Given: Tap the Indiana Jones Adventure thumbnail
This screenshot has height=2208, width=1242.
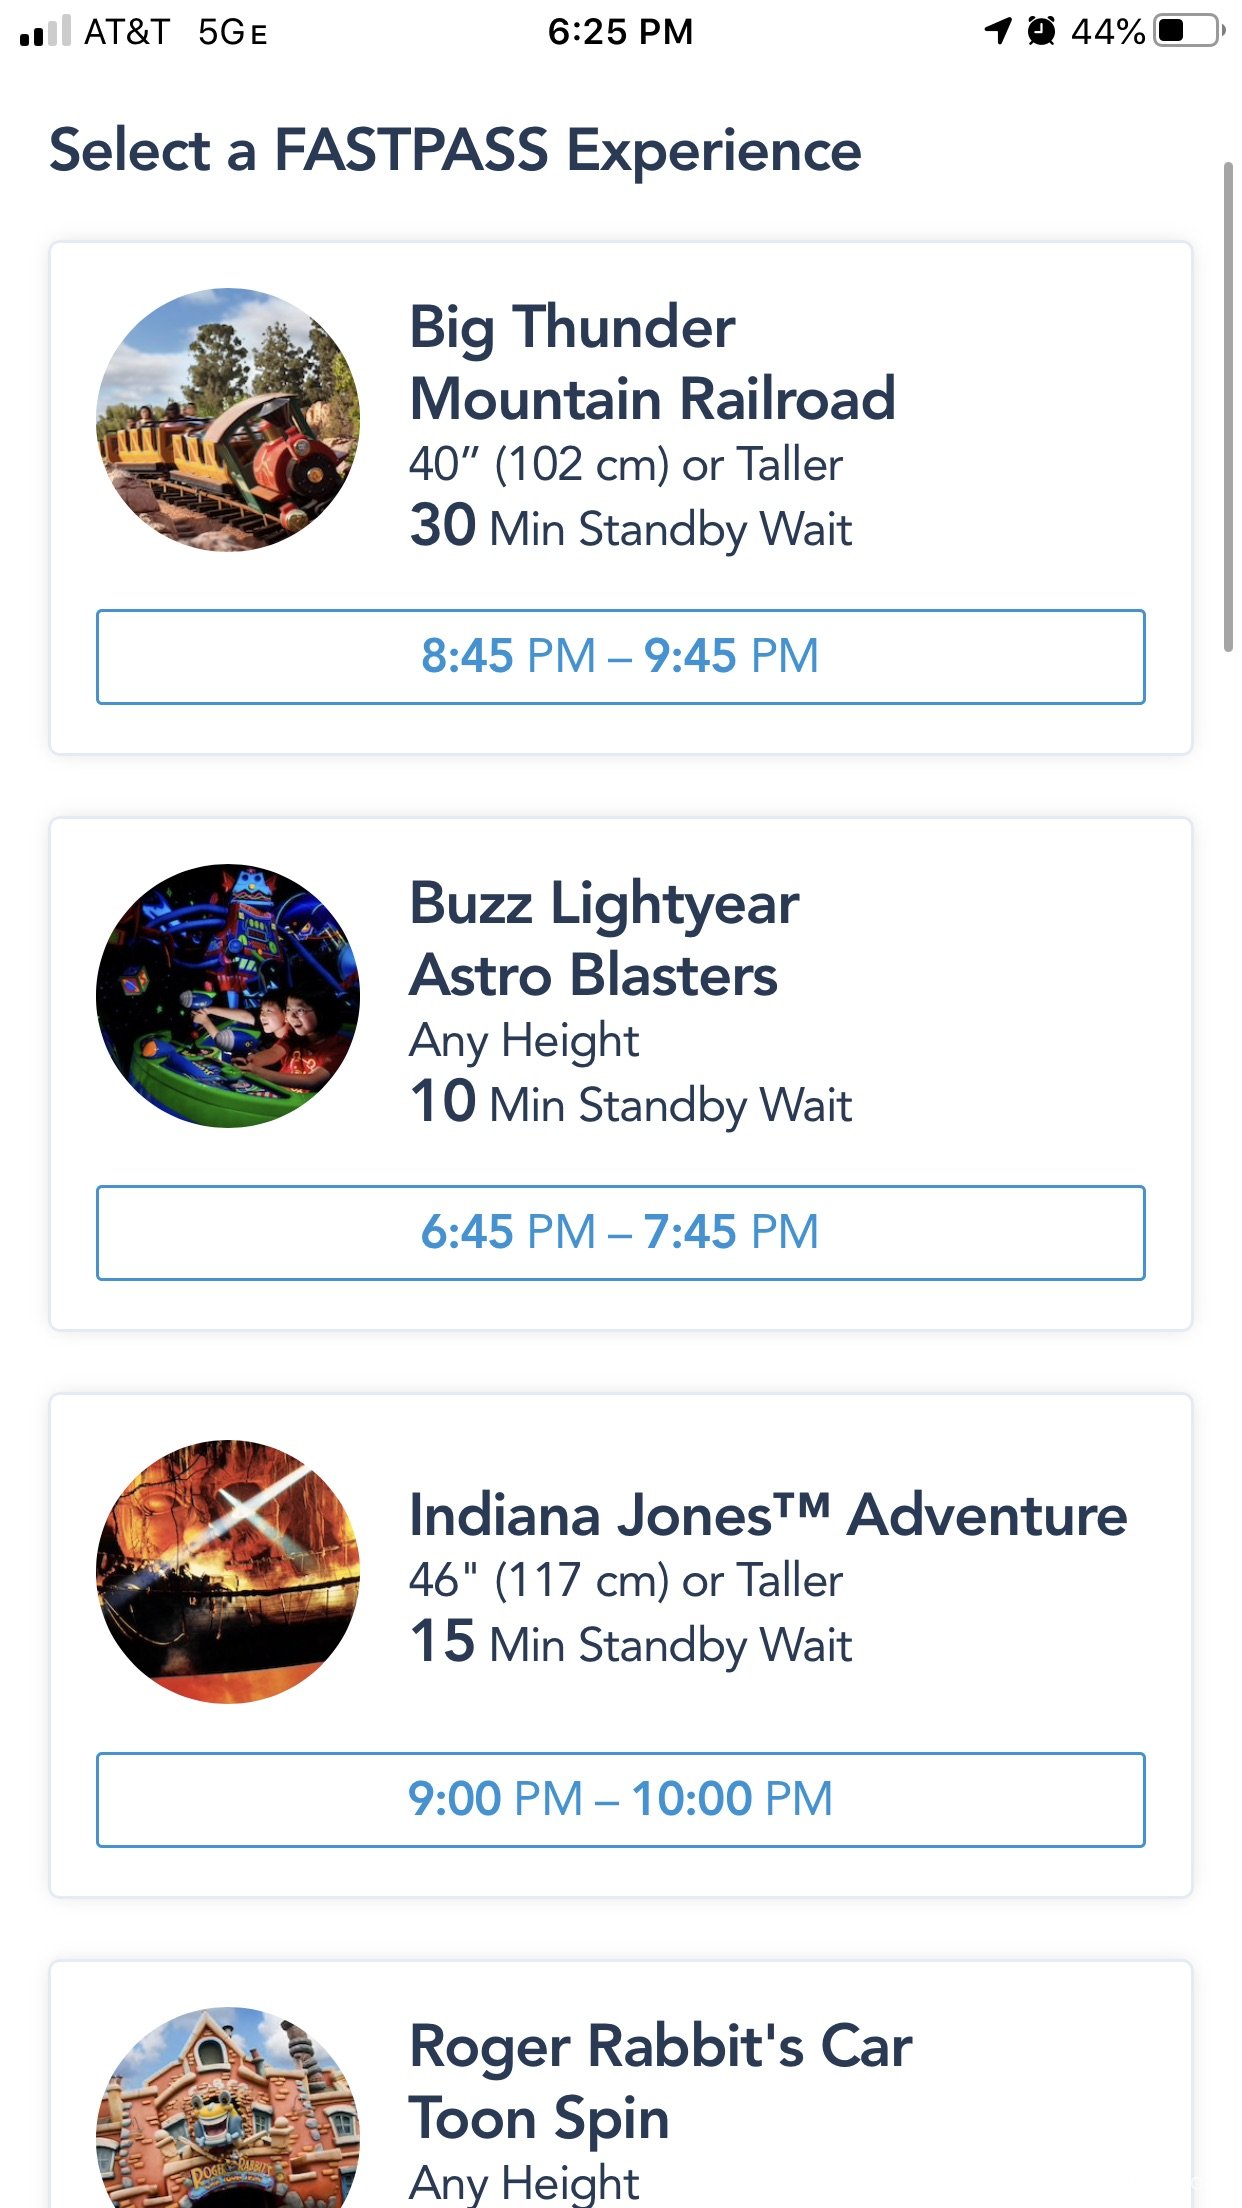Looking at the screenshot, I should point(228,1572).
